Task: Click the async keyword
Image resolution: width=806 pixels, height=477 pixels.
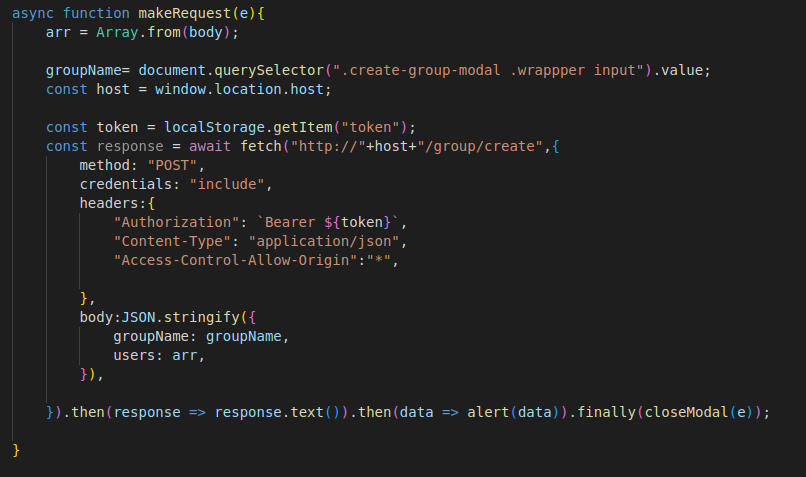Action: (x=33, y=15)
